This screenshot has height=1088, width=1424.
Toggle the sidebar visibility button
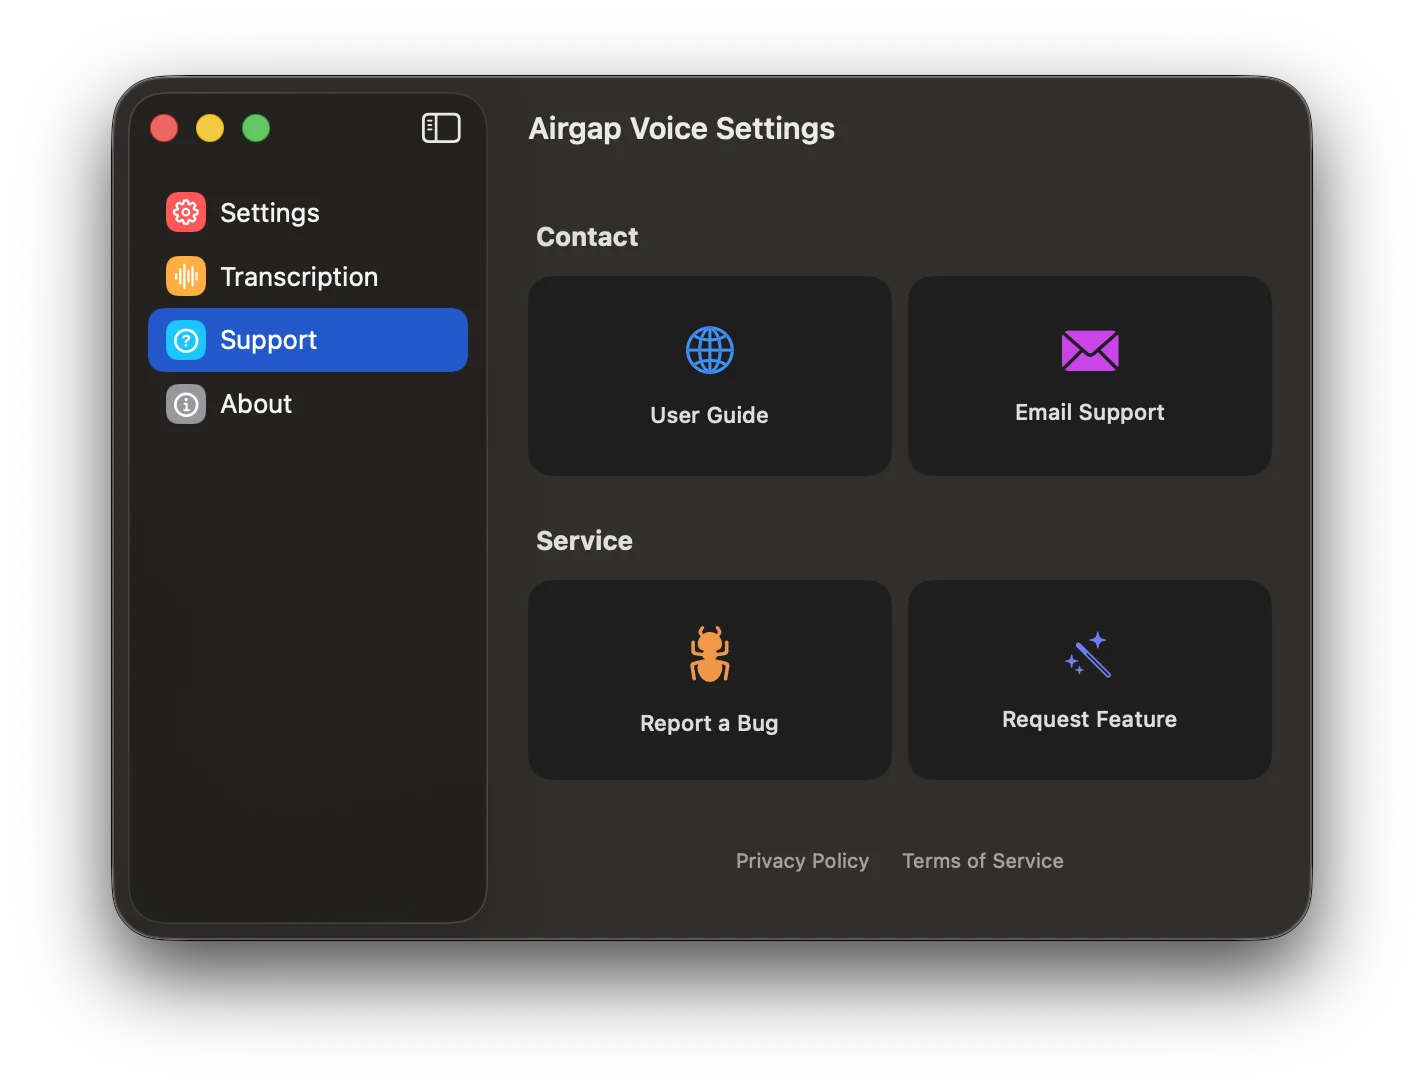point(441,128)
